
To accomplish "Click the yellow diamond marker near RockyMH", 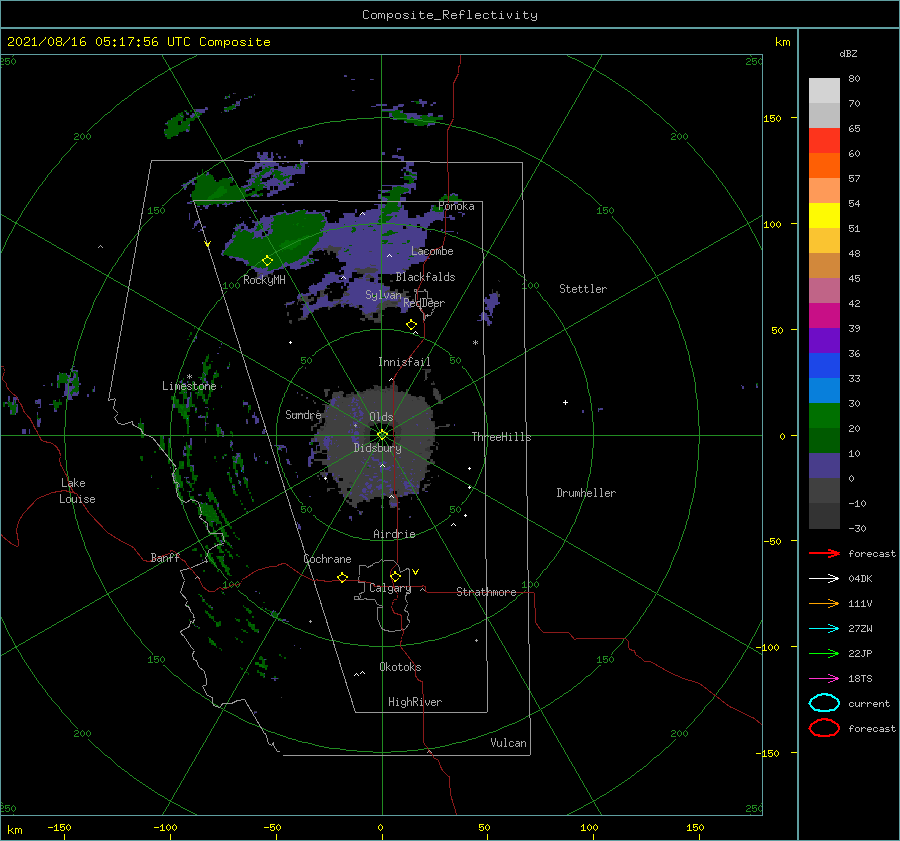I will pos(267,261).
